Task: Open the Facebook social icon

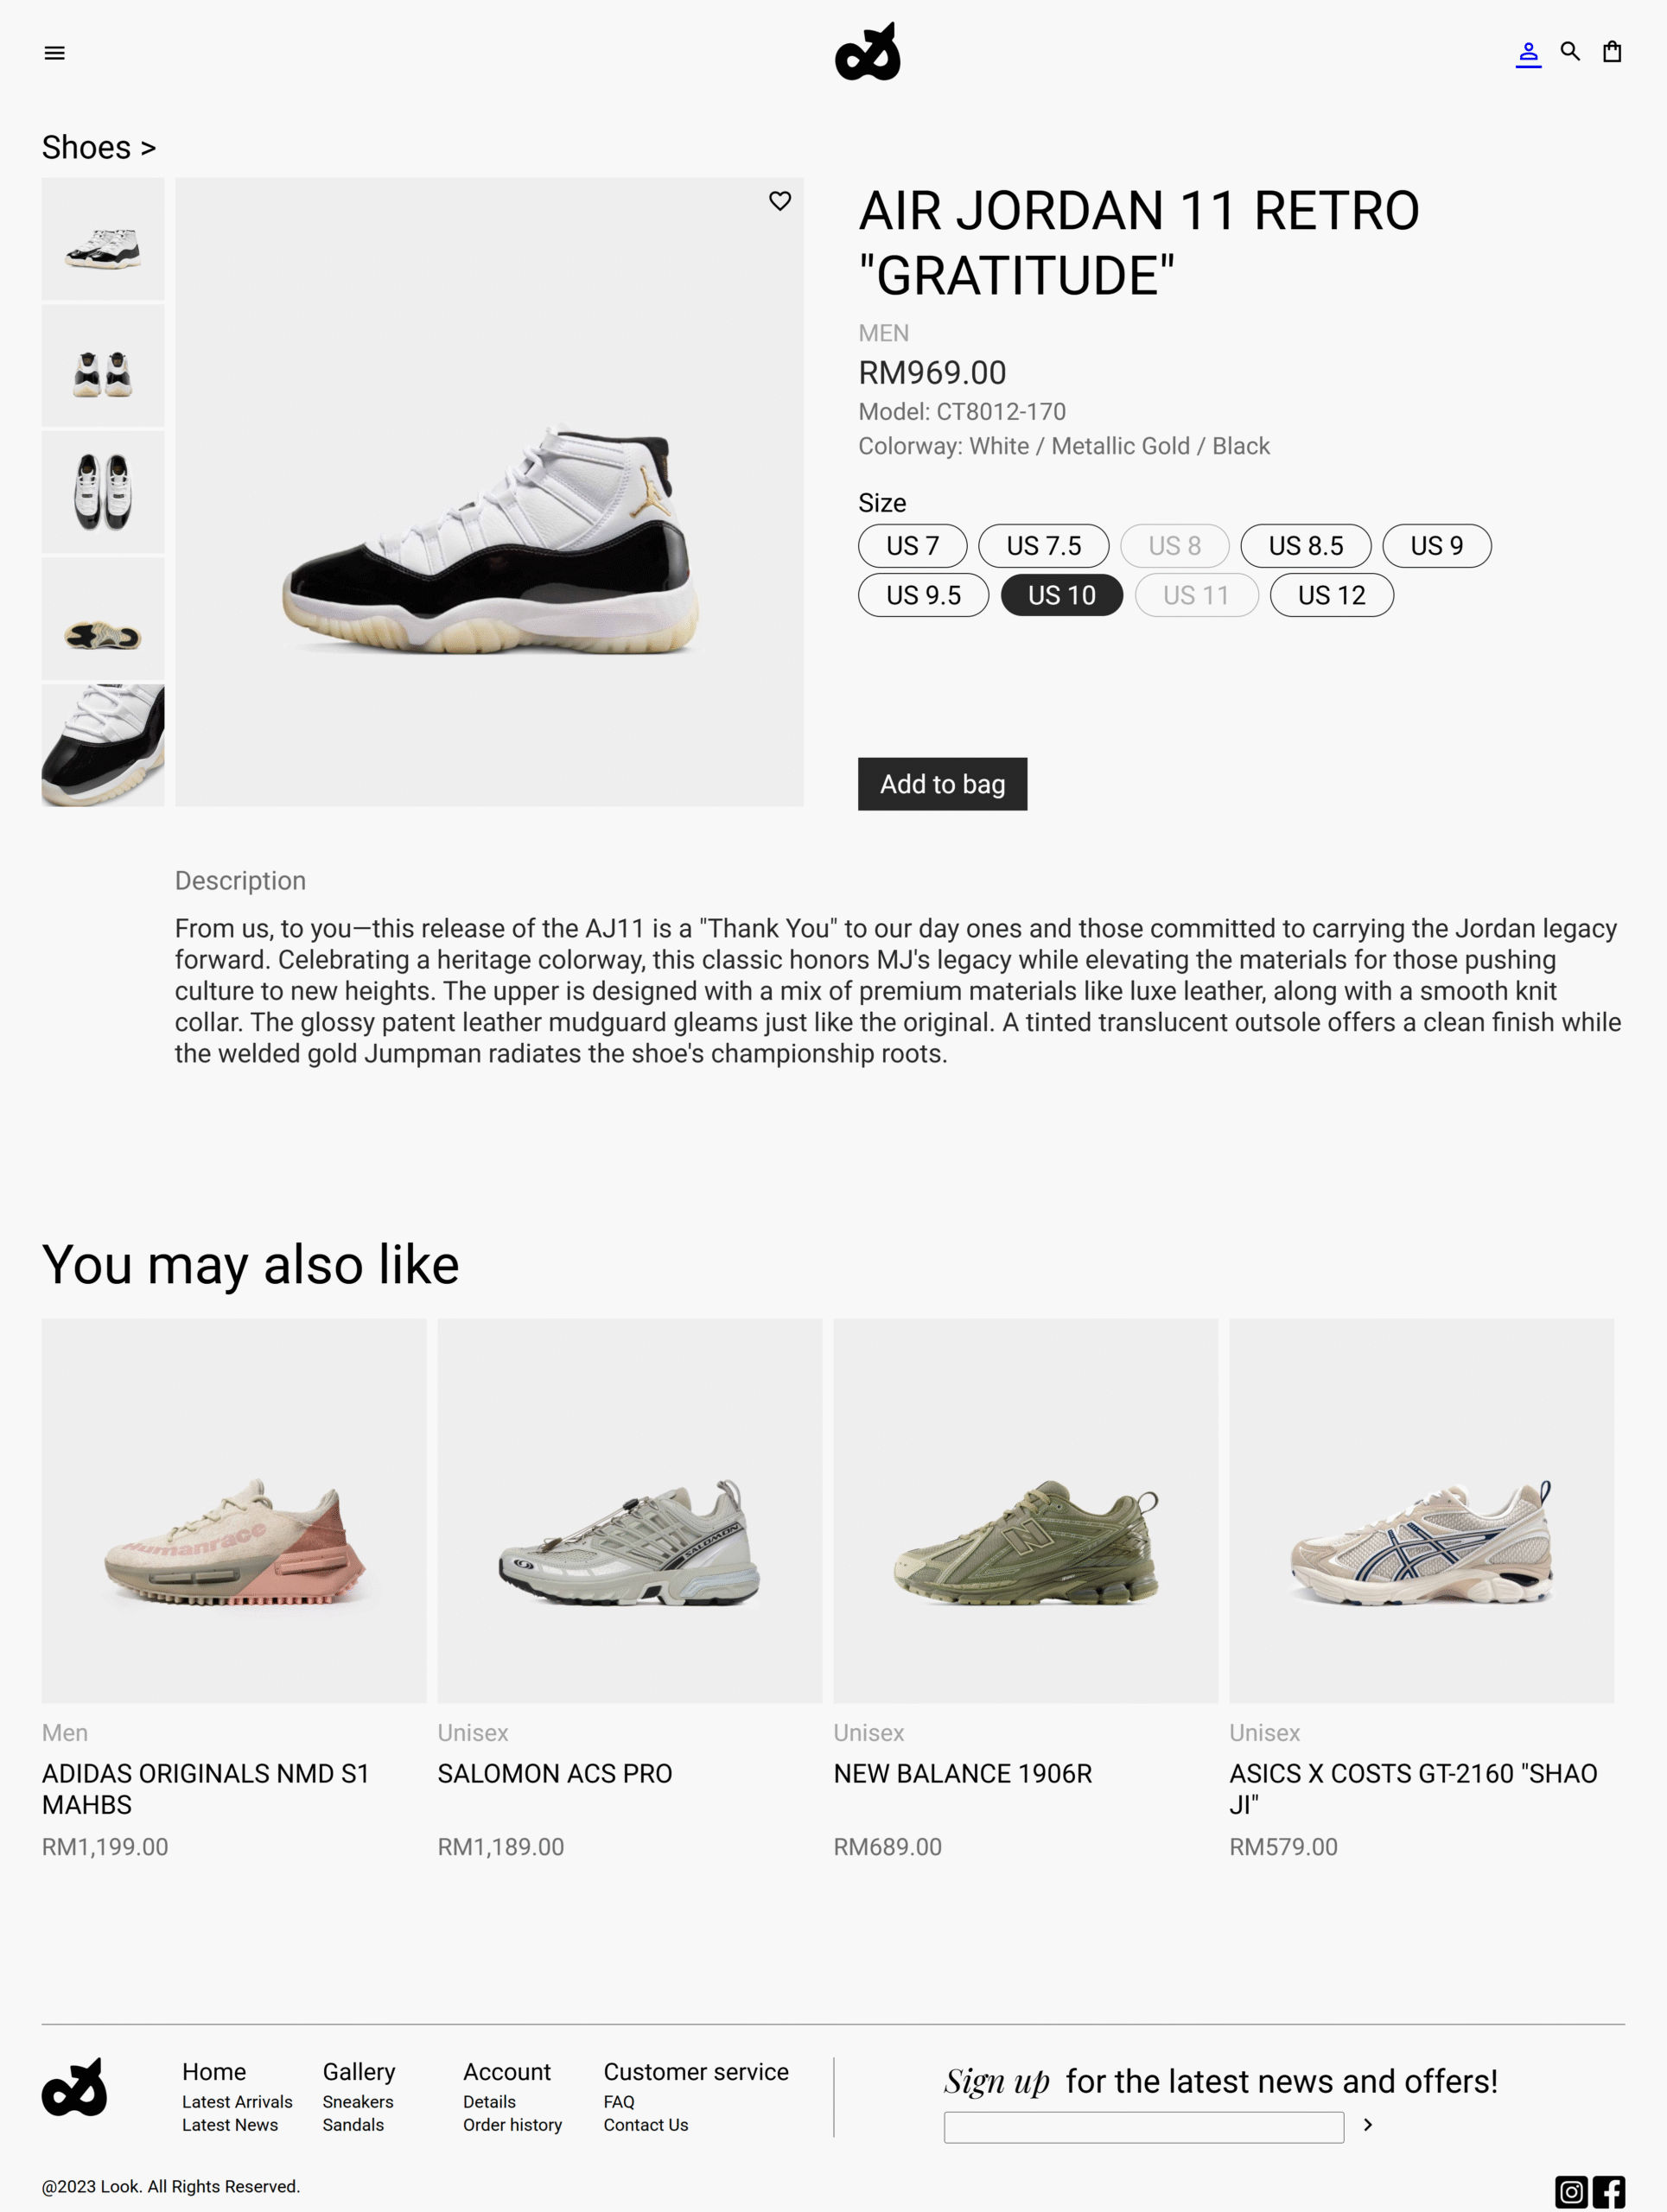Action: tap(1609, 2192)
